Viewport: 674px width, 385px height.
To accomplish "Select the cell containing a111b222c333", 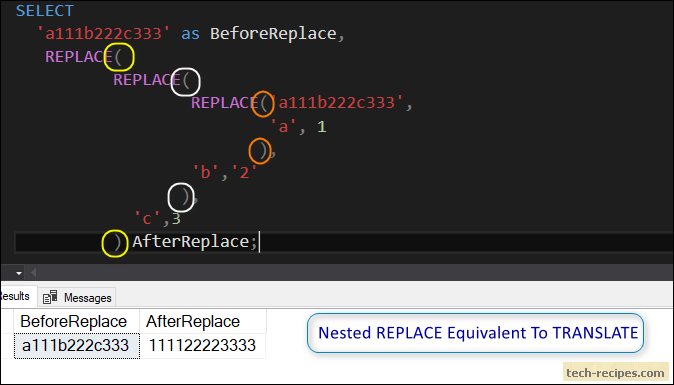I will 77,345.
